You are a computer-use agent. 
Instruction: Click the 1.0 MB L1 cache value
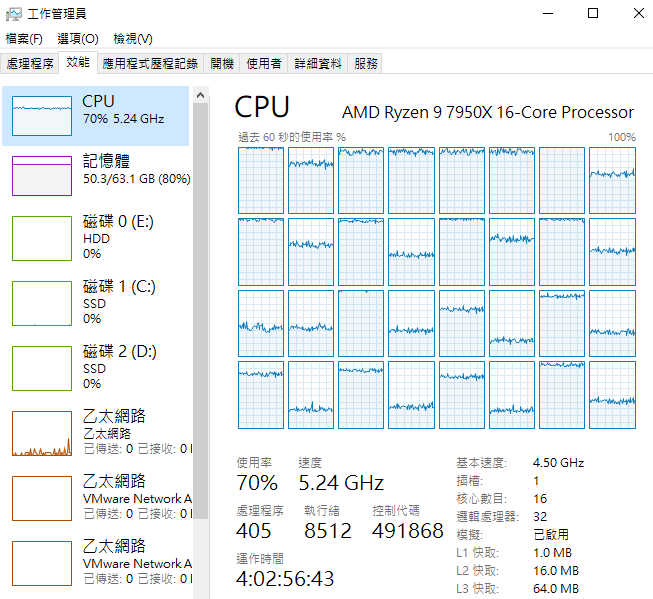coord(553,553)
